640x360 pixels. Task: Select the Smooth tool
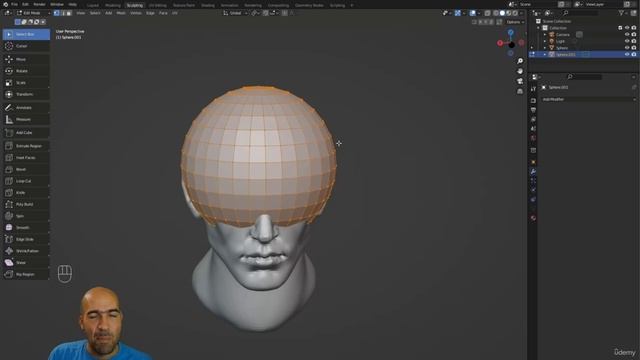point(26,227)
